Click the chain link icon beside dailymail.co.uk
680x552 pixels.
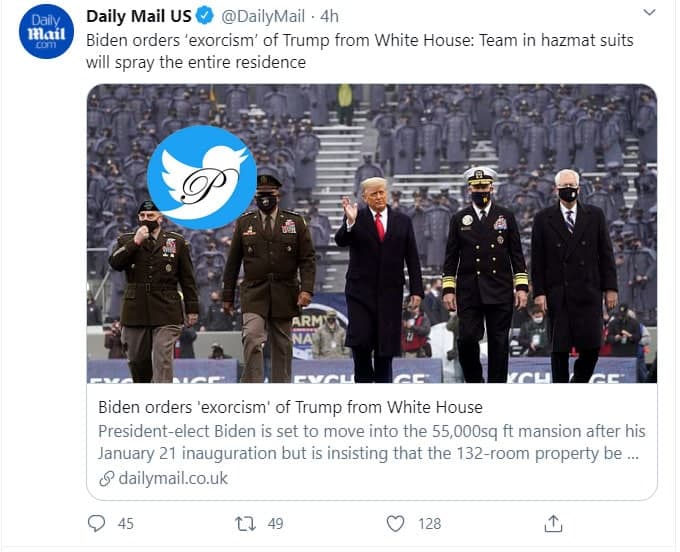107,478
